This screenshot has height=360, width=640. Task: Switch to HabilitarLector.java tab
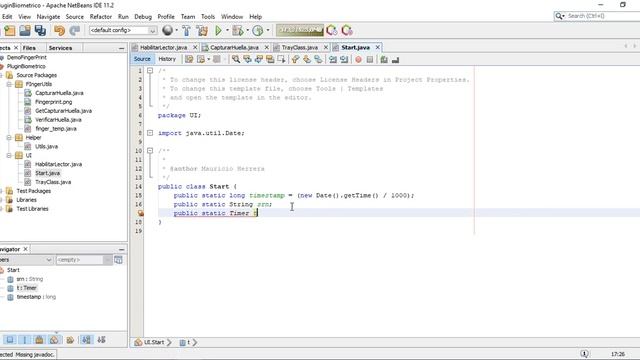[164, 48]
